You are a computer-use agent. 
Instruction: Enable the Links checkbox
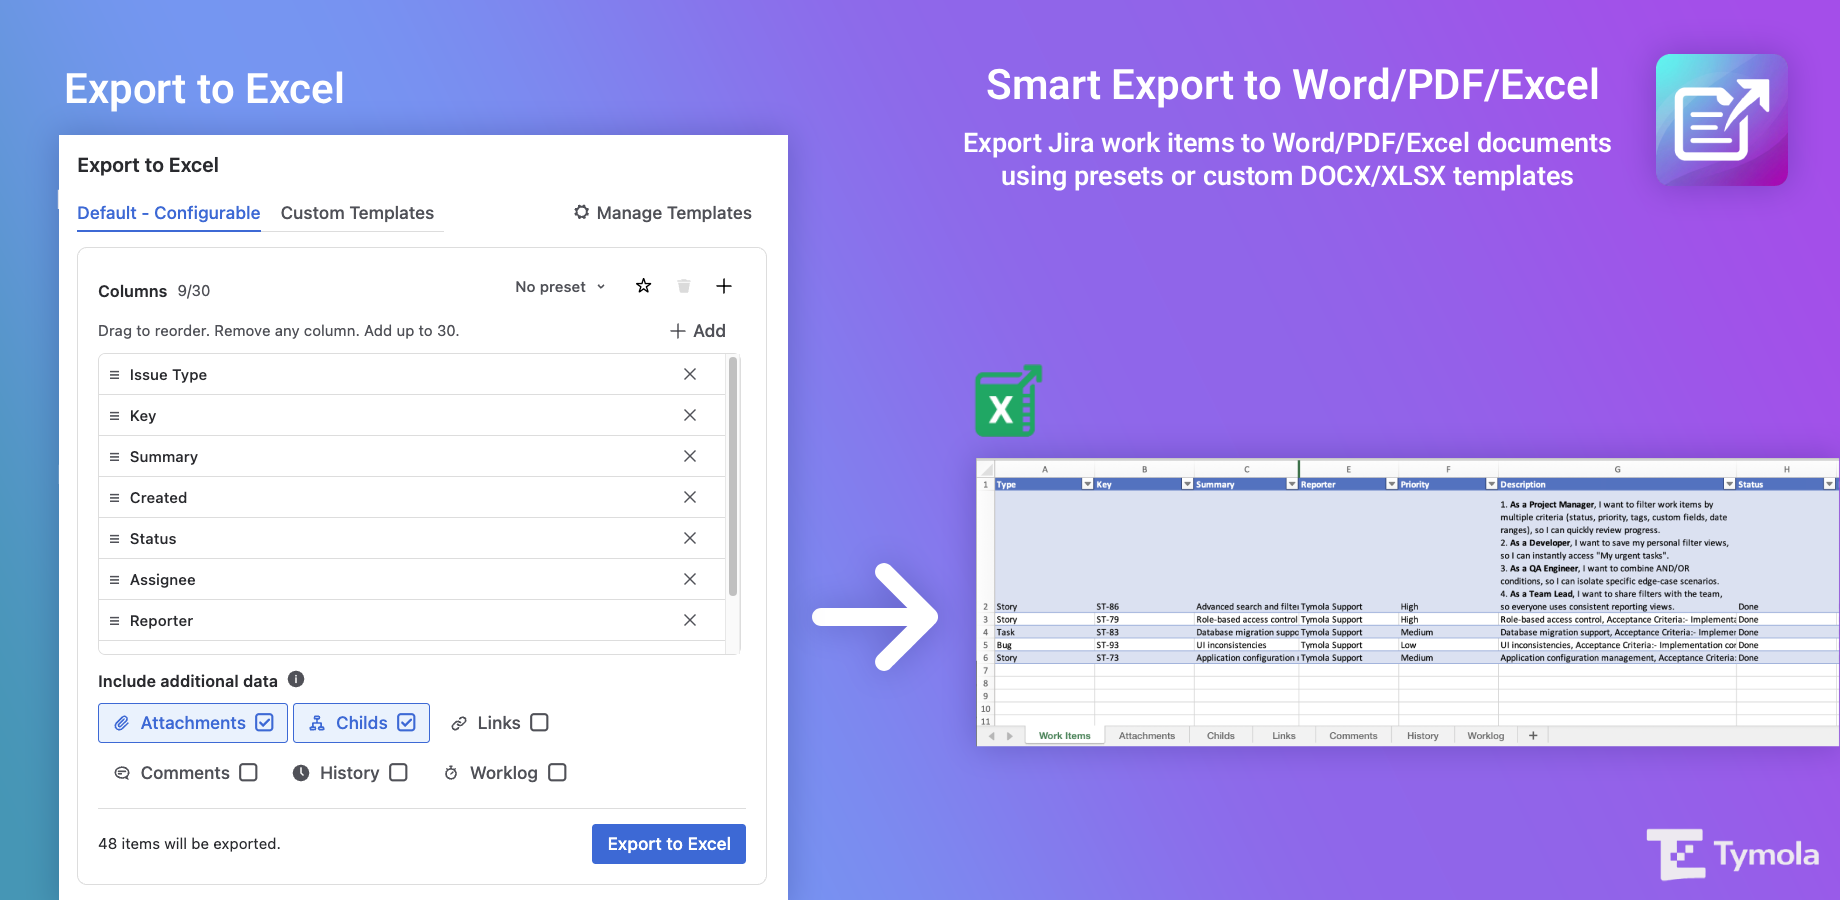click(539, 722)
